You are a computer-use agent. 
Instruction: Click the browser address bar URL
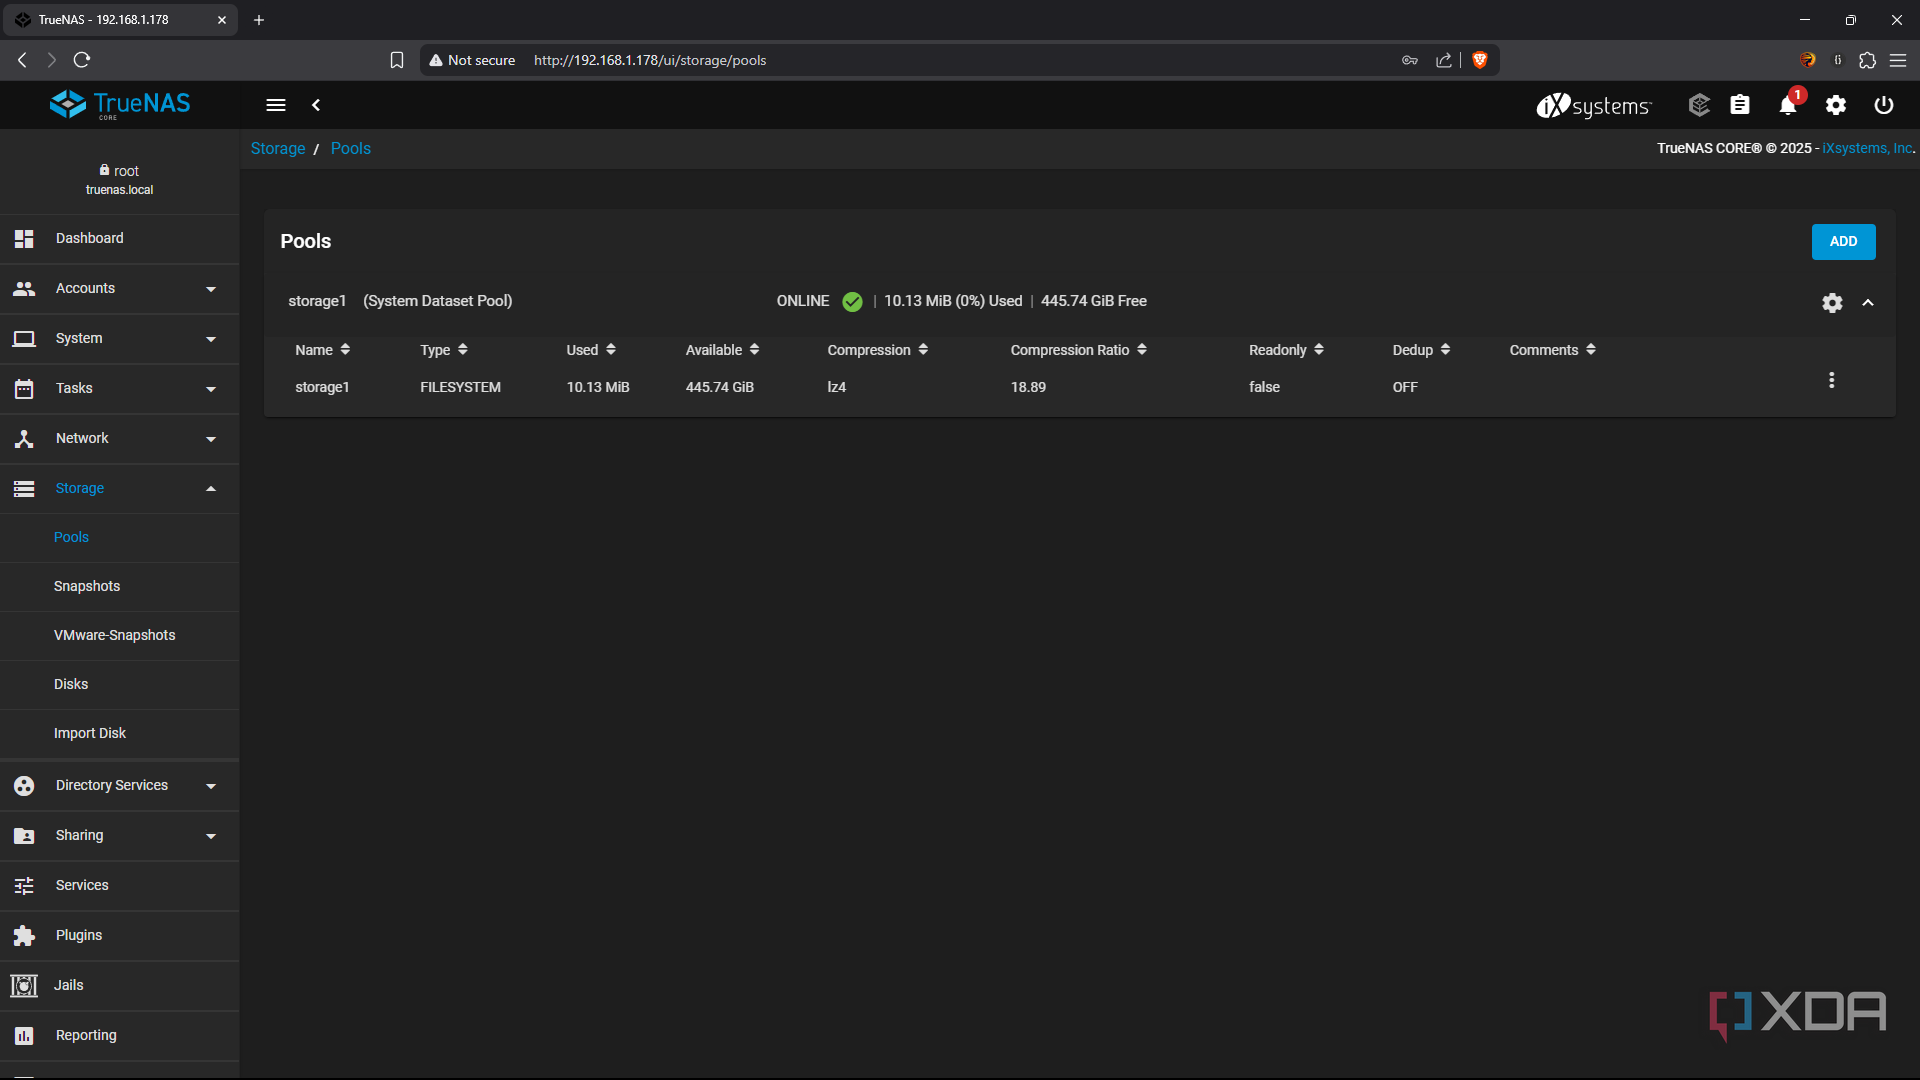click(650, 61)
